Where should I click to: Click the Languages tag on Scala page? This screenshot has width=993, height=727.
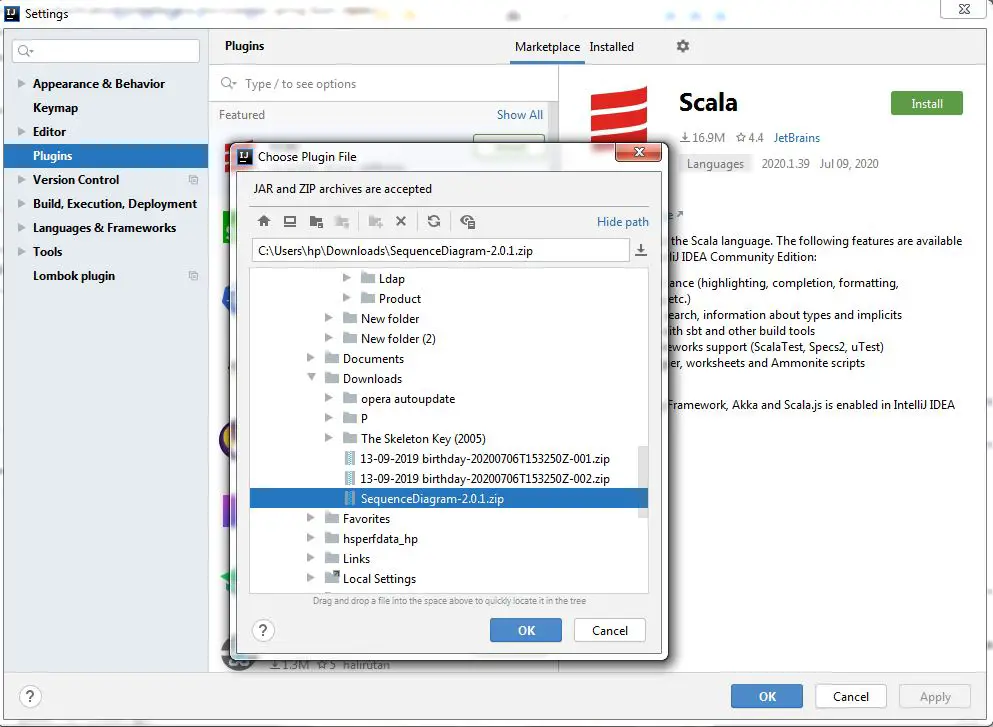click(715, 163)
